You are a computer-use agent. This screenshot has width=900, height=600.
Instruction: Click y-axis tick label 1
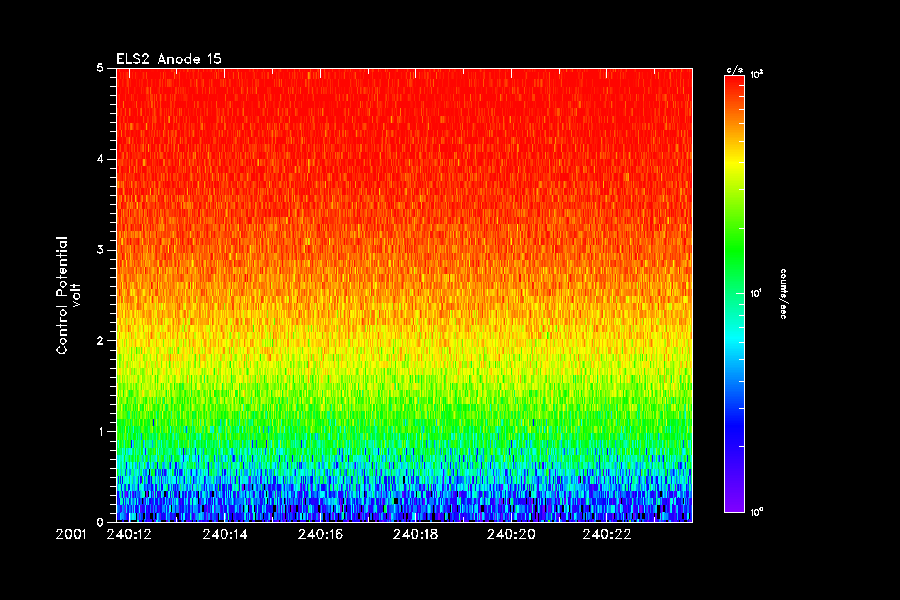(100, 431)
